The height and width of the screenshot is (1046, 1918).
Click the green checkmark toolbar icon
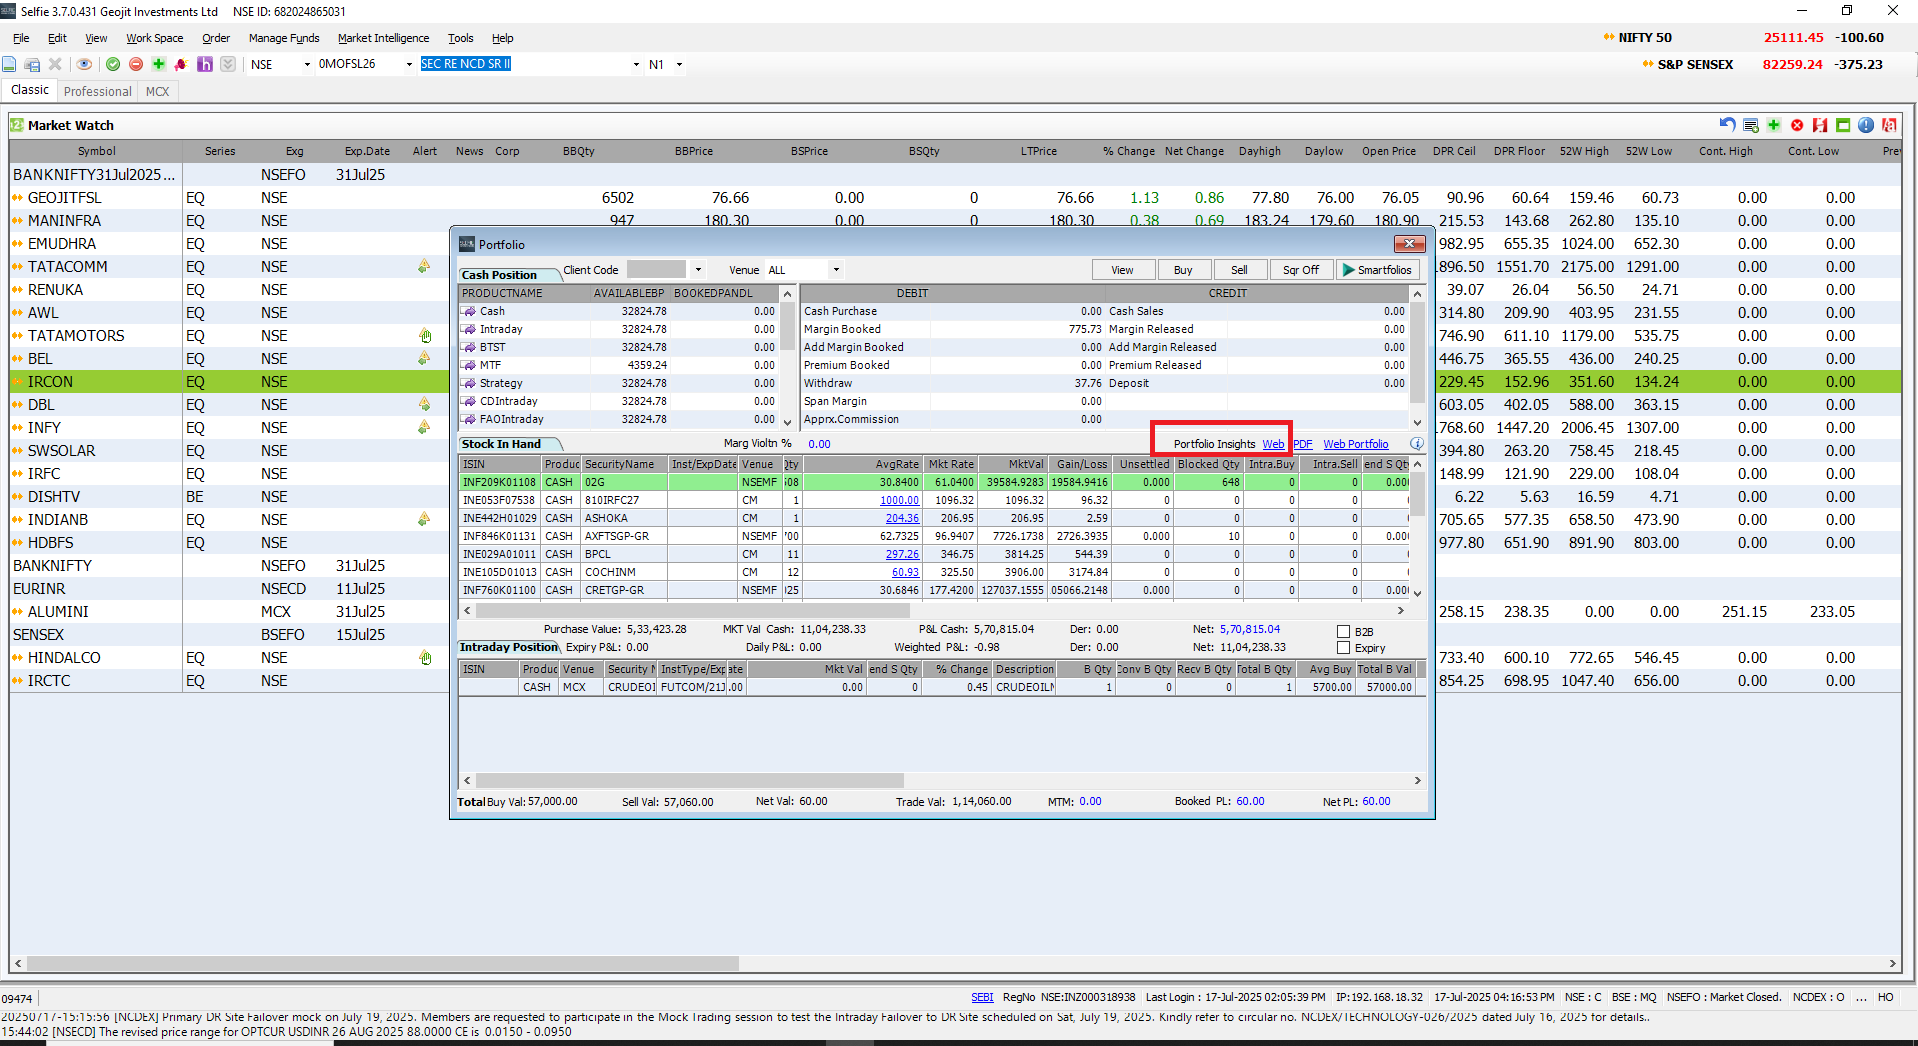[x=113, y=64]
